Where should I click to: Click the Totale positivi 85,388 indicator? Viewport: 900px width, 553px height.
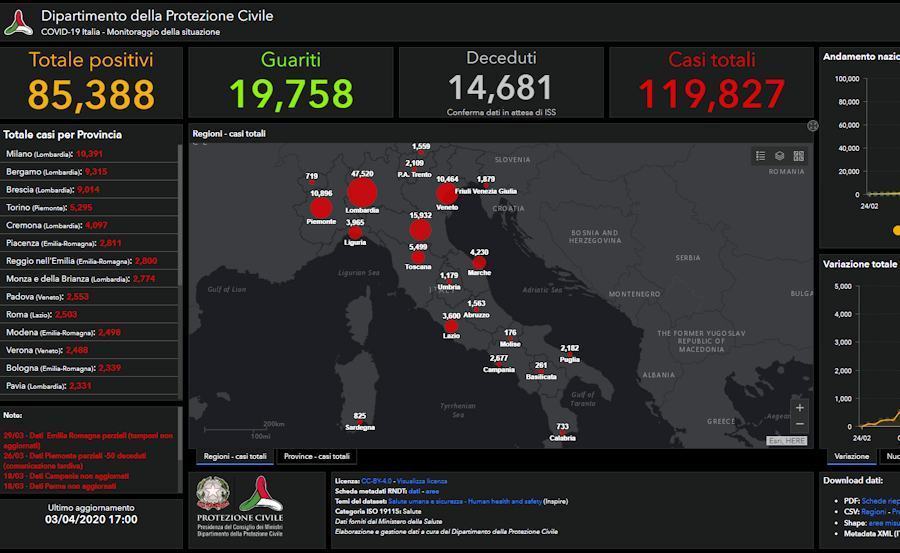pos(91,82)
